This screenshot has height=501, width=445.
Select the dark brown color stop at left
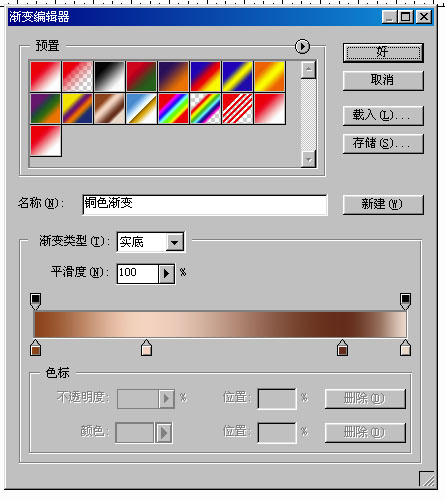(35, 348)
